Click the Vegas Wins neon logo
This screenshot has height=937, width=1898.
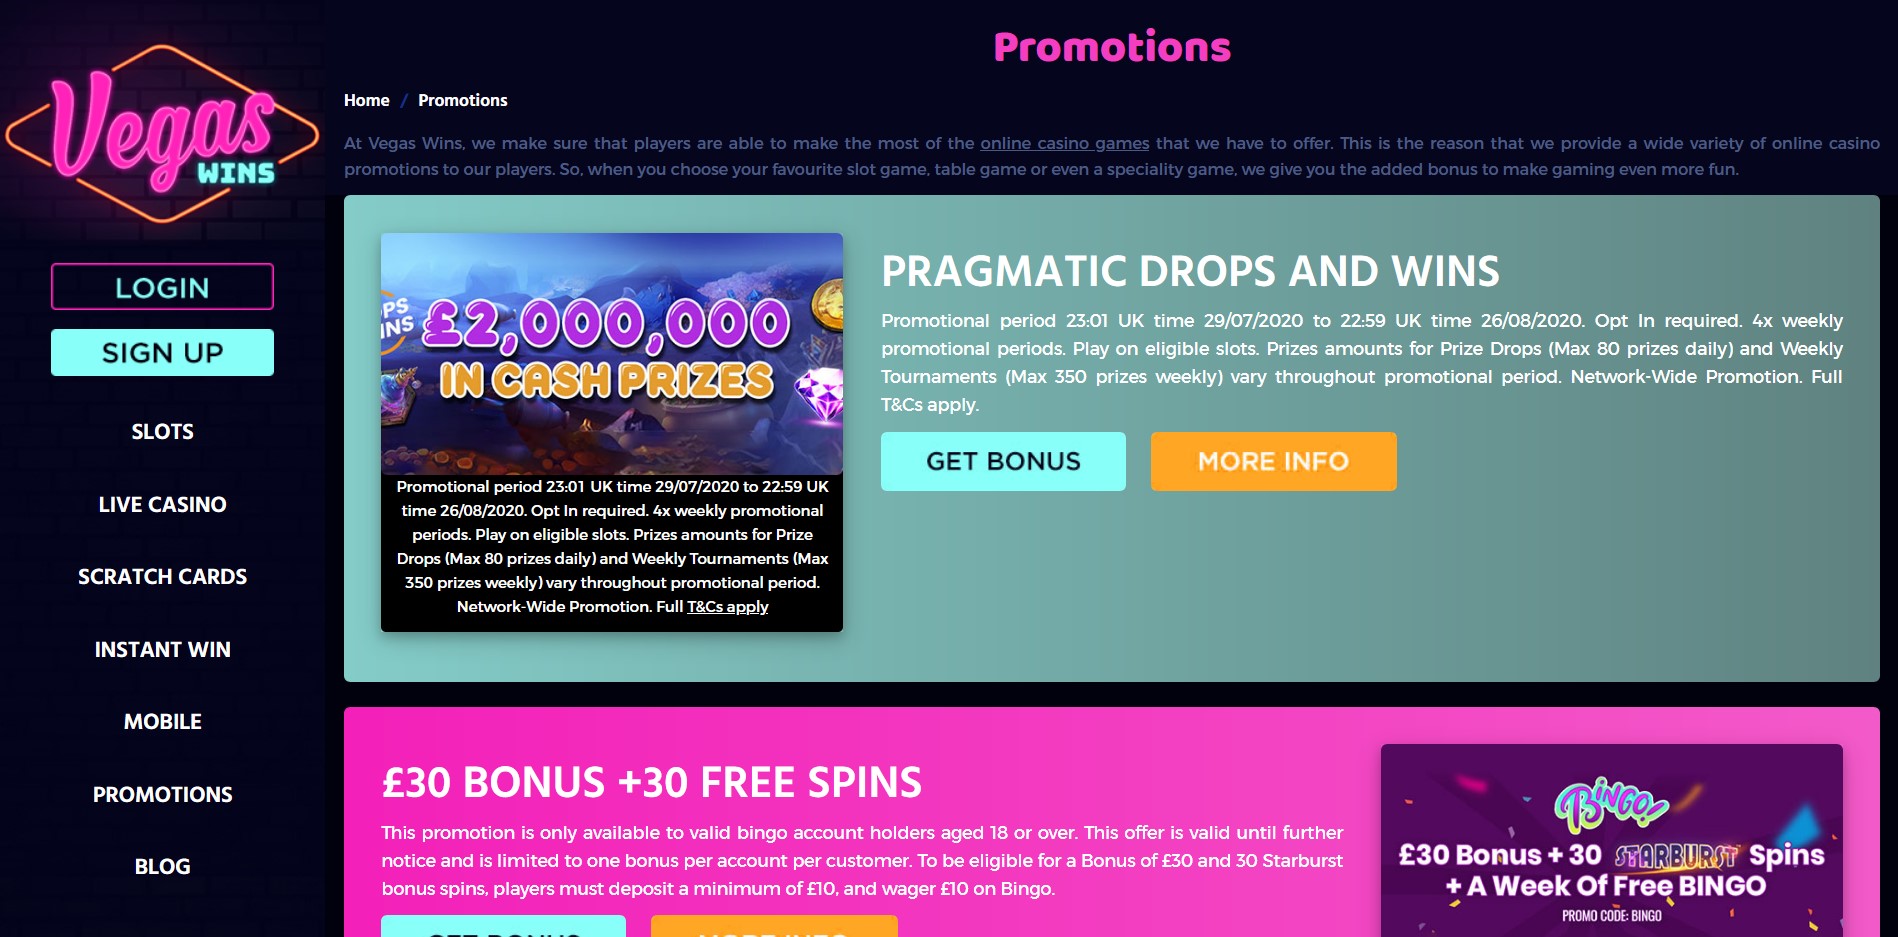(162, 134)
